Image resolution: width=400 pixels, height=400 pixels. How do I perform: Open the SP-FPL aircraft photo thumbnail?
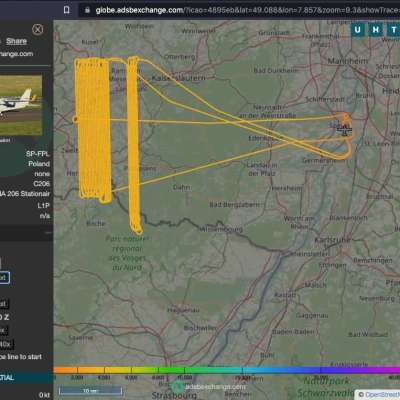[21, 105]
